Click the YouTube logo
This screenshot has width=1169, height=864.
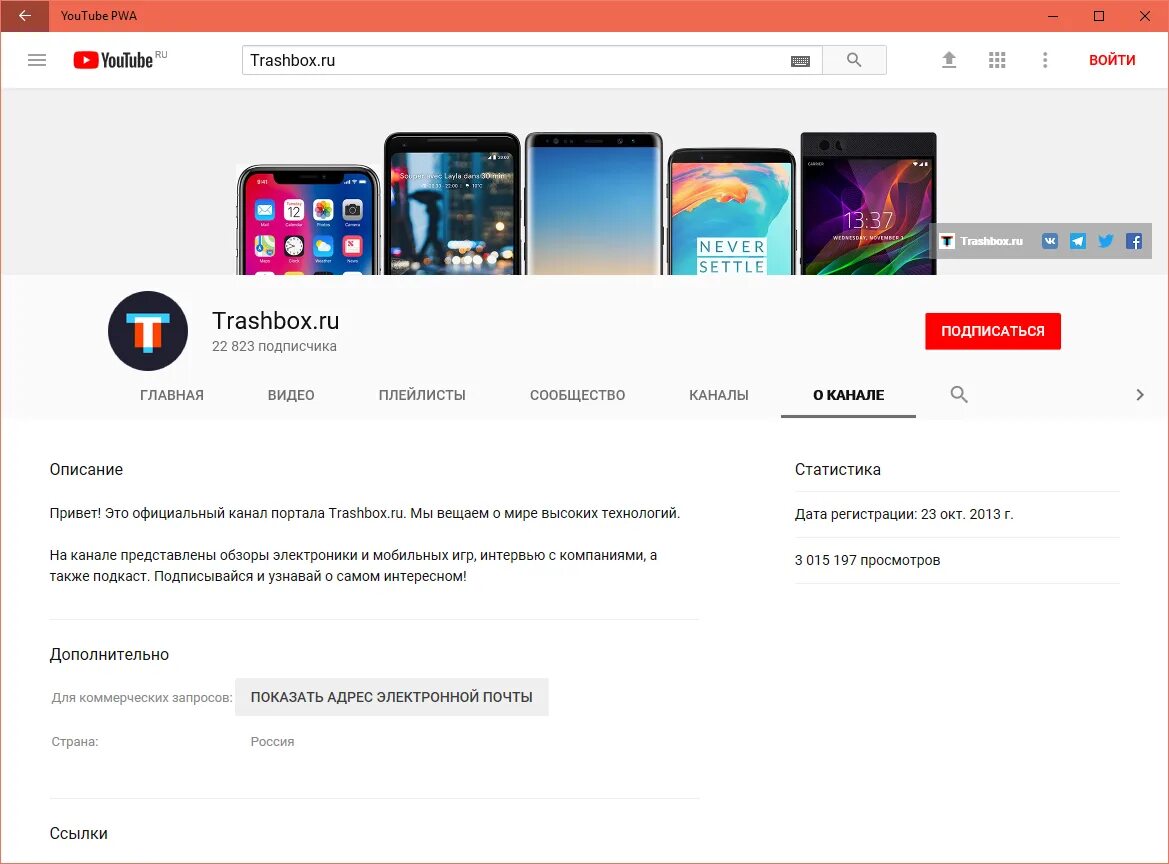tap(112, 59)
